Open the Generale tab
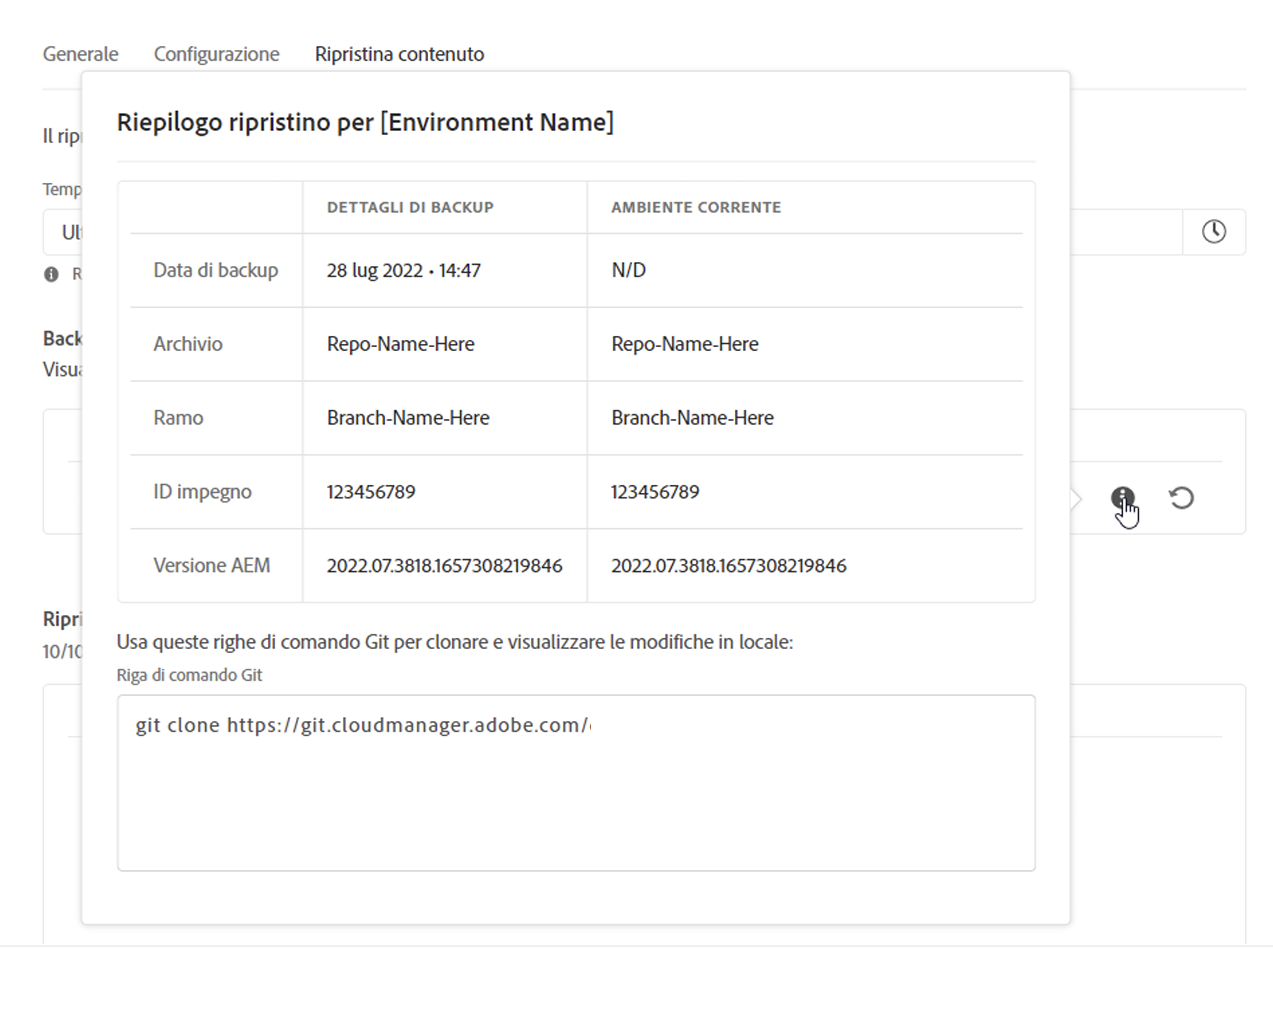Viewport: 1273px width, 1030px height. tap(80, 54)
